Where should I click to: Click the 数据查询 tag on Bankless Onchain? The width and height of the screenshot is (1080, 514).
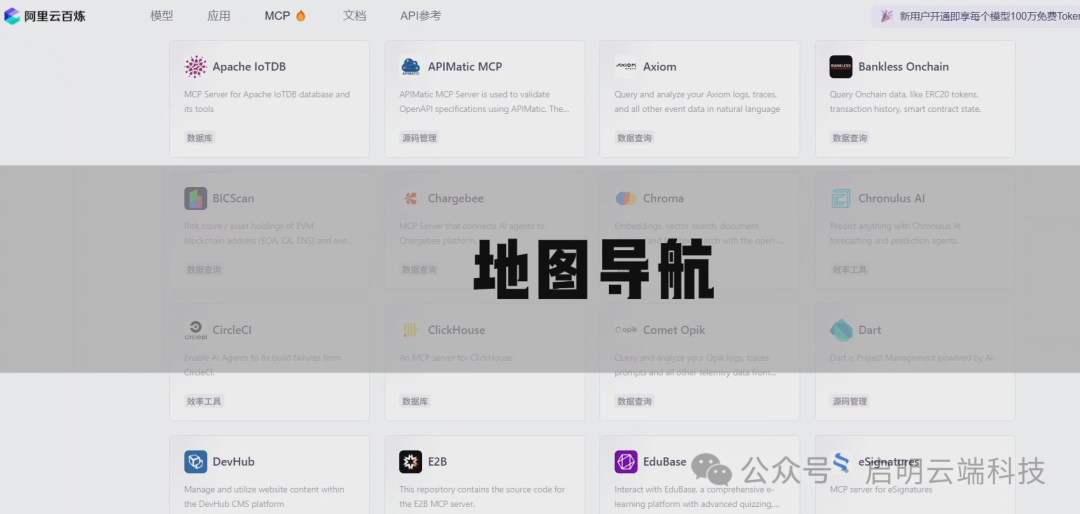pyautogui.click(x=850, y=138)
